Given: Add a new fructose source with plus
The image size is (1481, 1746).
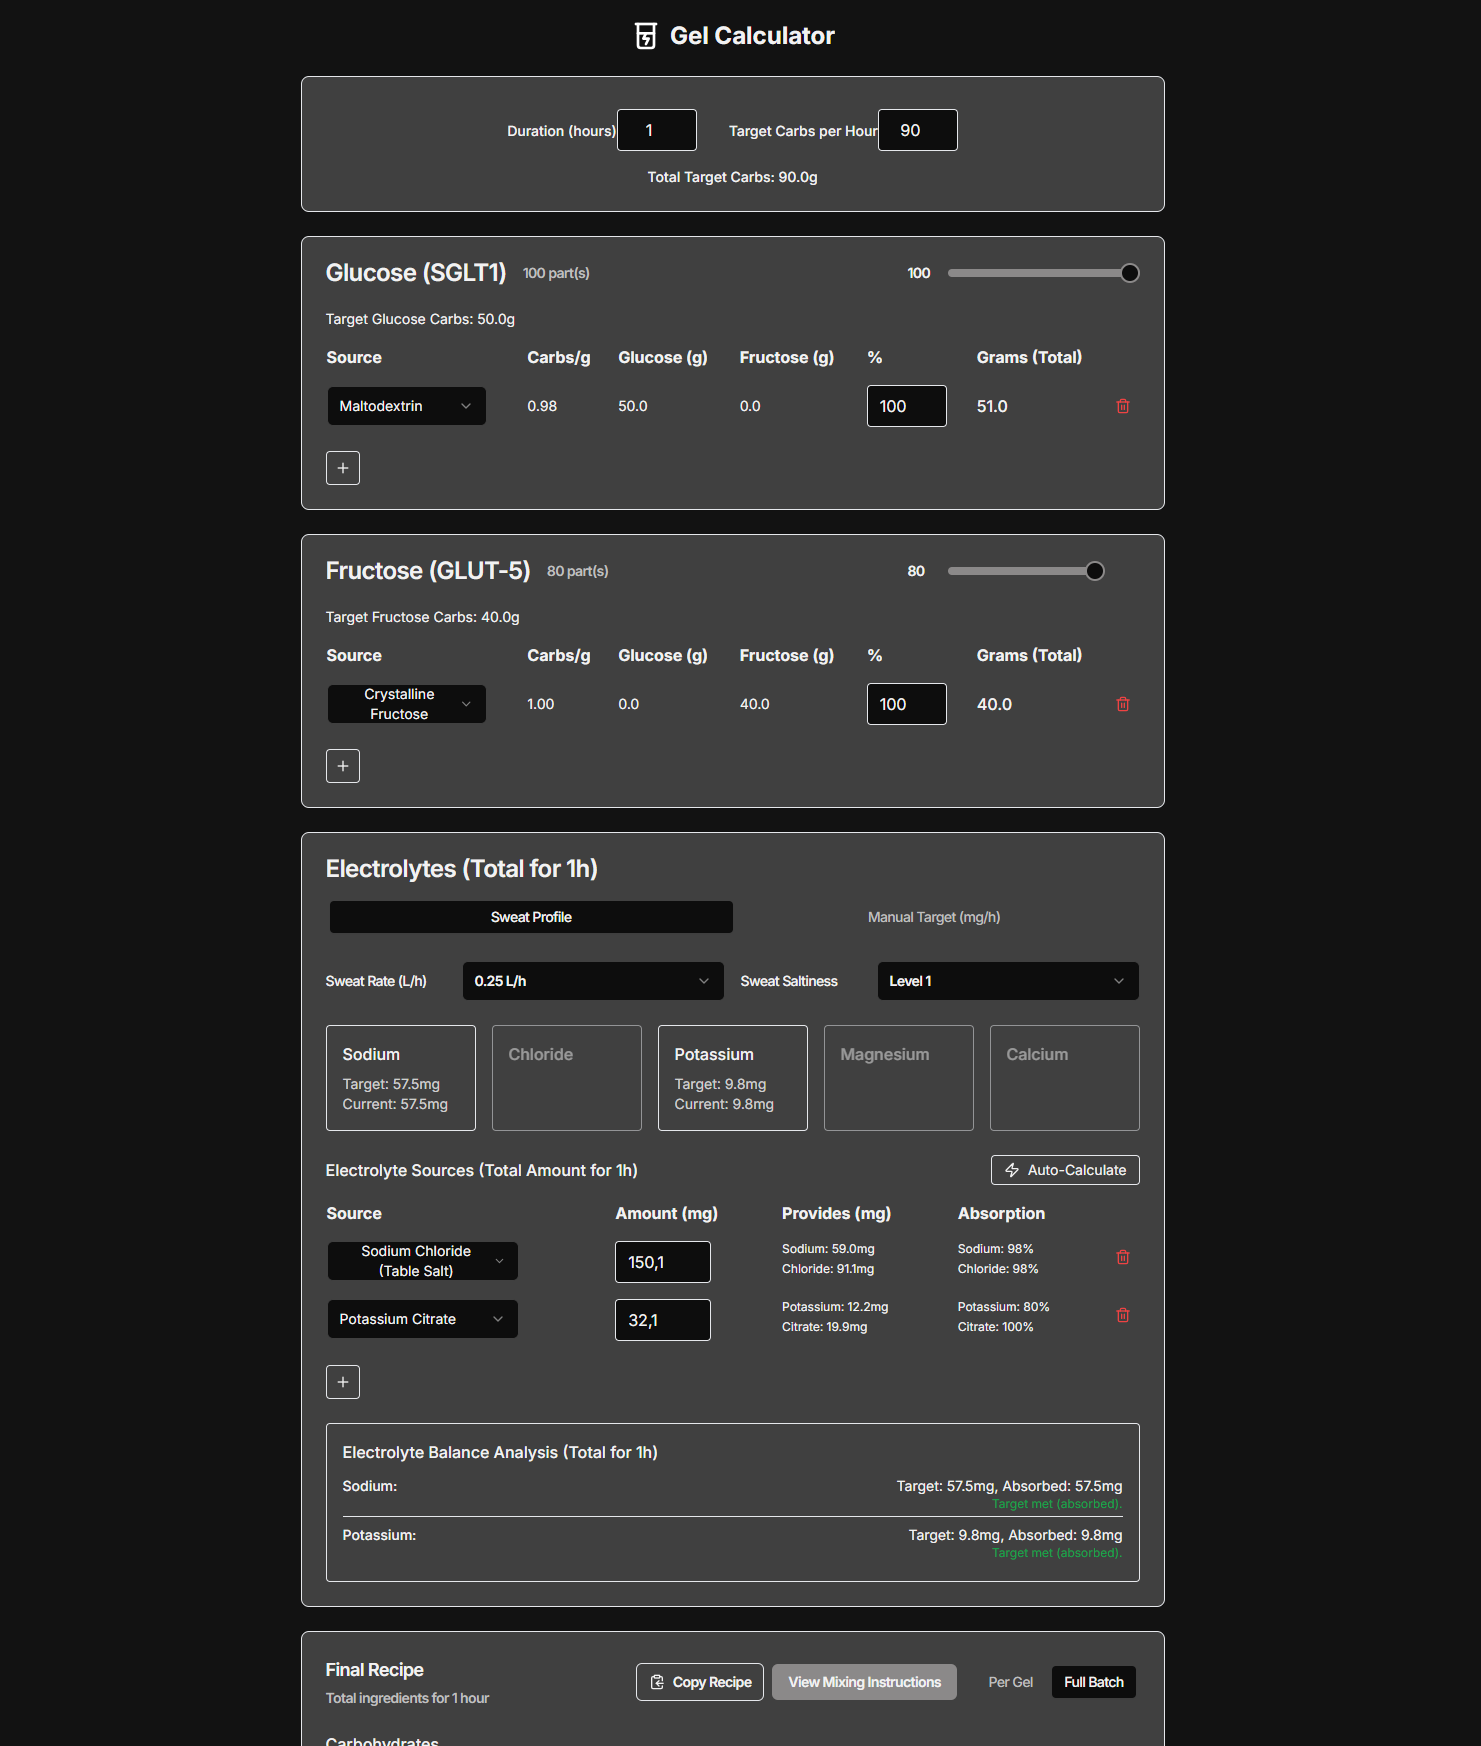Looking at the screenshot, I should pos(343,766).
